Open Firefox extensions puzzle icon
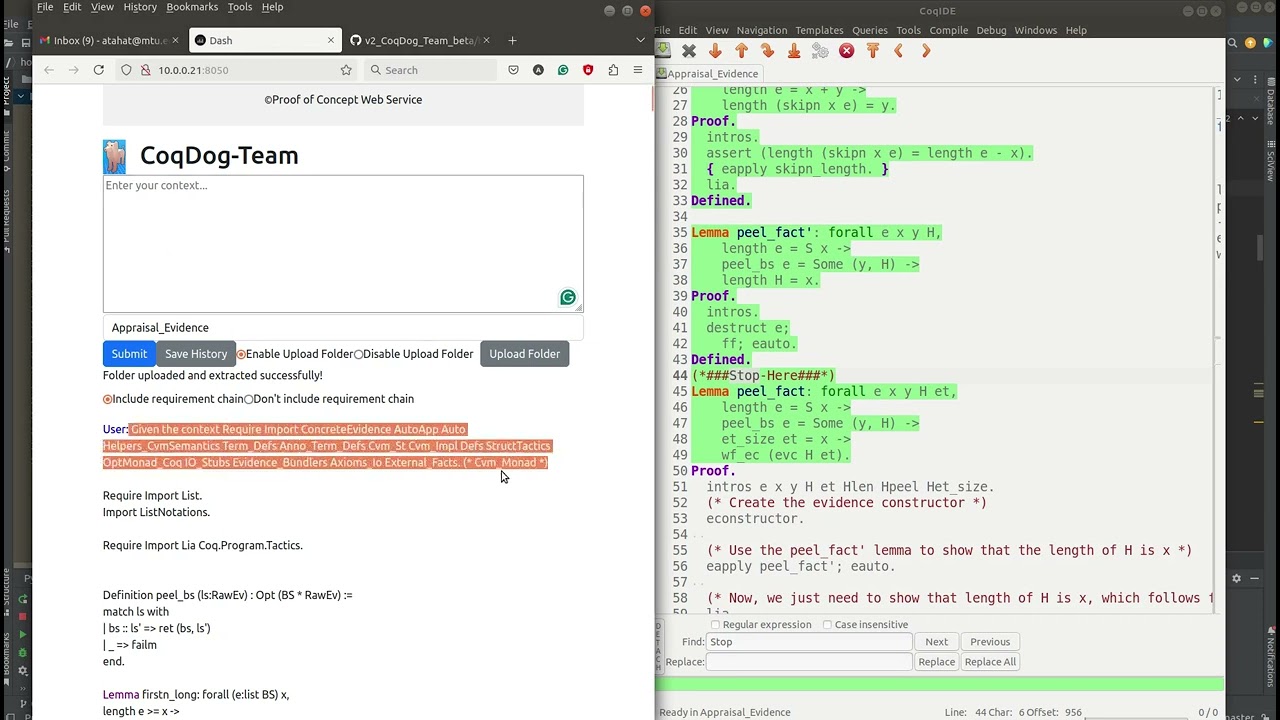 coord(613,70)
